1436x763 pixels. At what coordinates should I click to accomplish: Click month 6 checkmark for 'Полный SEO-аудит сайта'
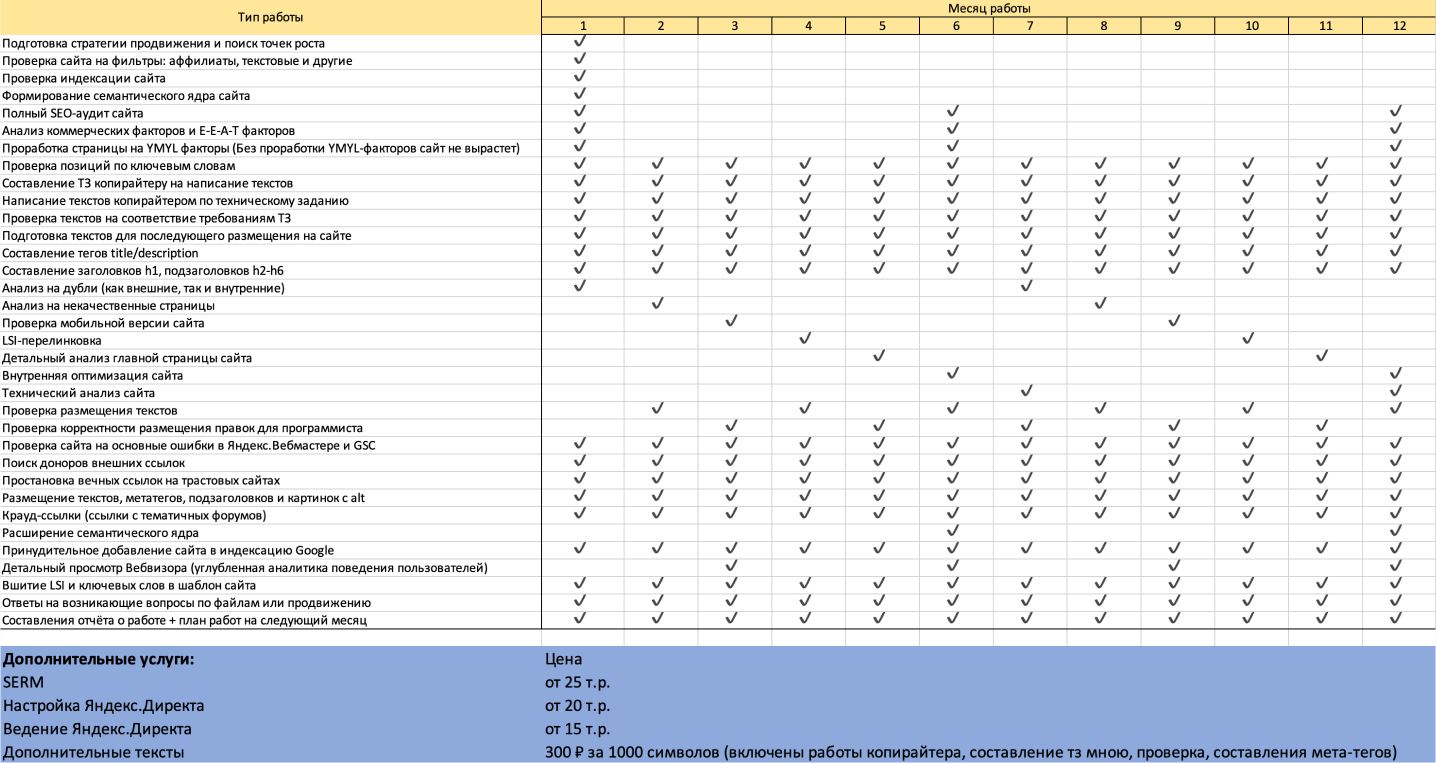(953, 111)
